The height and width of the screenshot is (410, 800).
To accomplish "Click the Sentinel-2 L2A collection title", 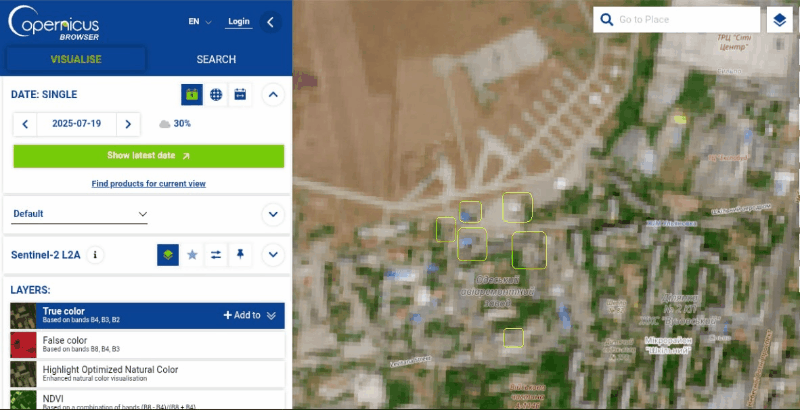I will point(46,255).
